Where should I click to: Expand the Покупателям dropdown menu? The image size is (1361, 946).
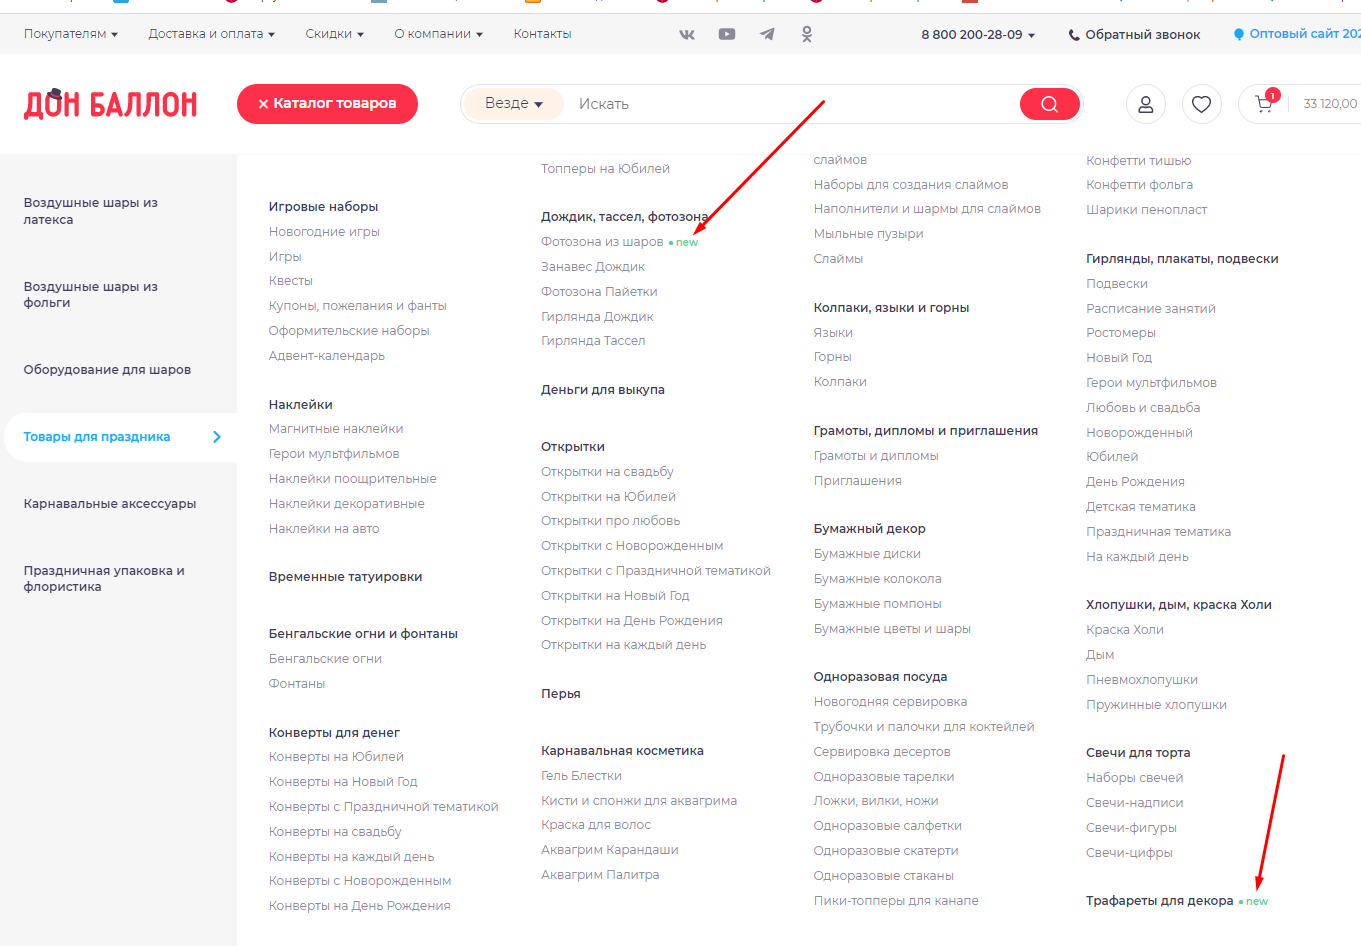[x=71, y=34]
